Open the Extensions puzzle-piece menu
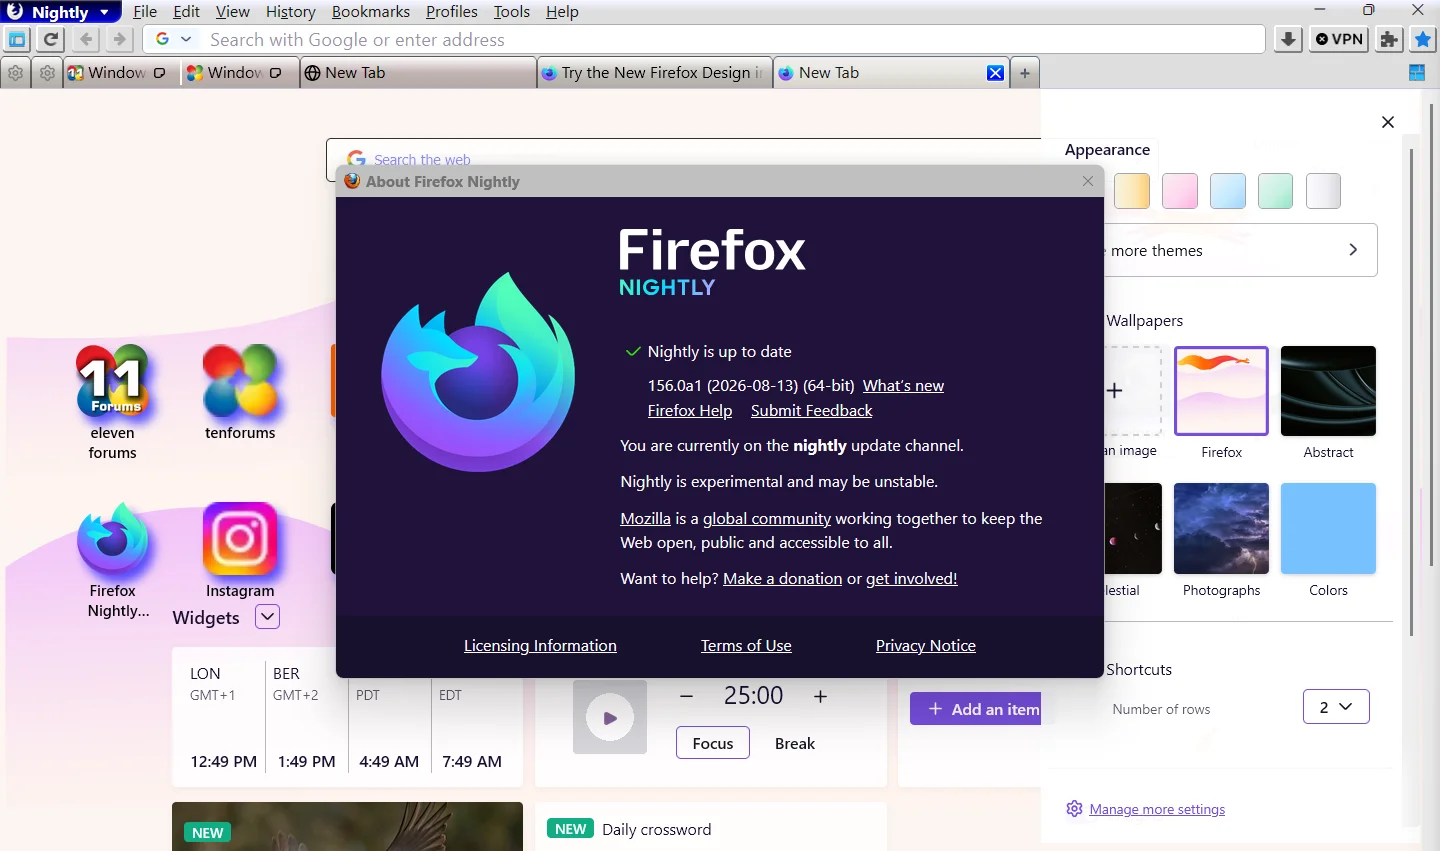Screen dimensions: 1440x851 pos(1389,40)
